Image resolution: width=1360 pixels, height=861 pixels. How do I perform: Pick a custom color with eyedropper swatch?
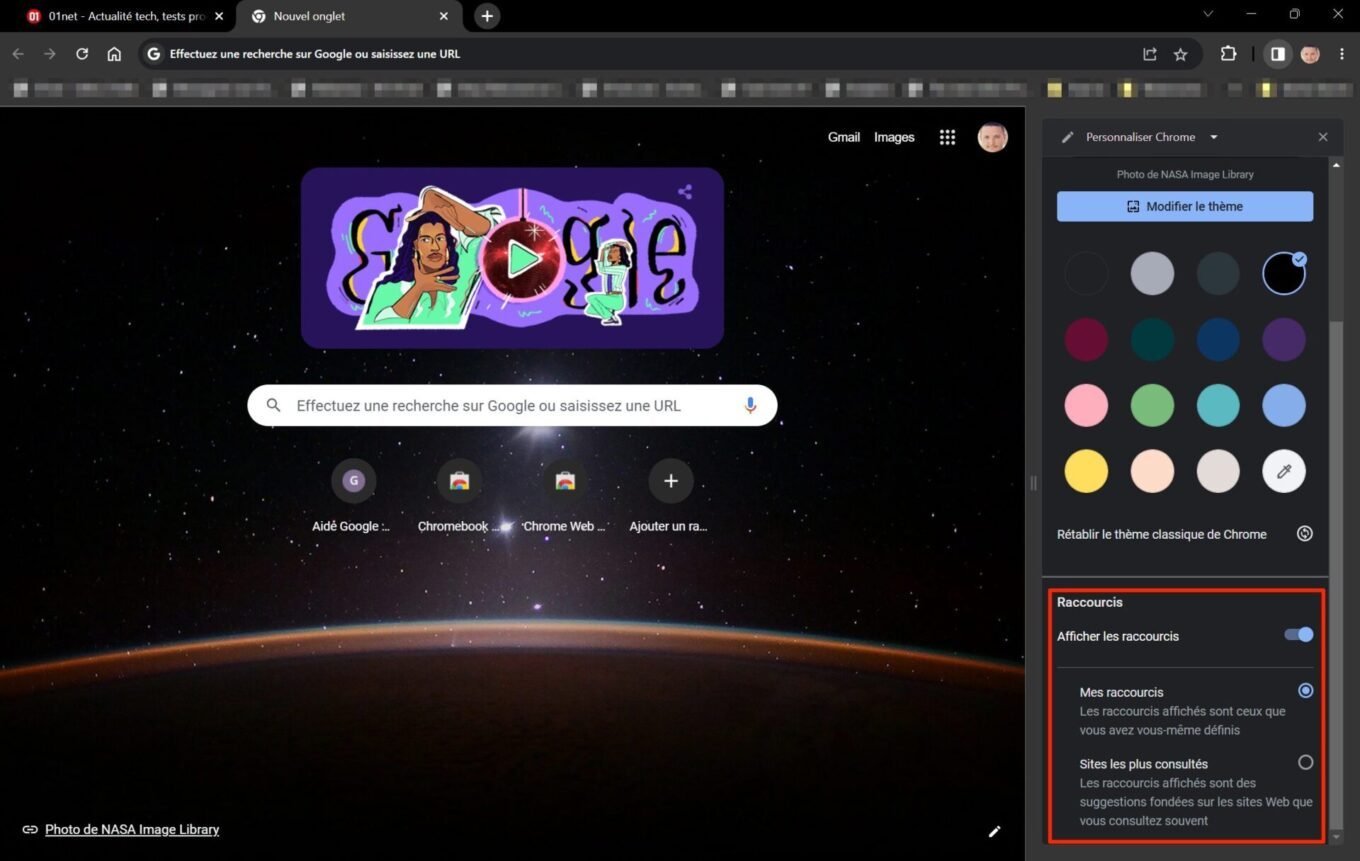[x=1284, y=471]
